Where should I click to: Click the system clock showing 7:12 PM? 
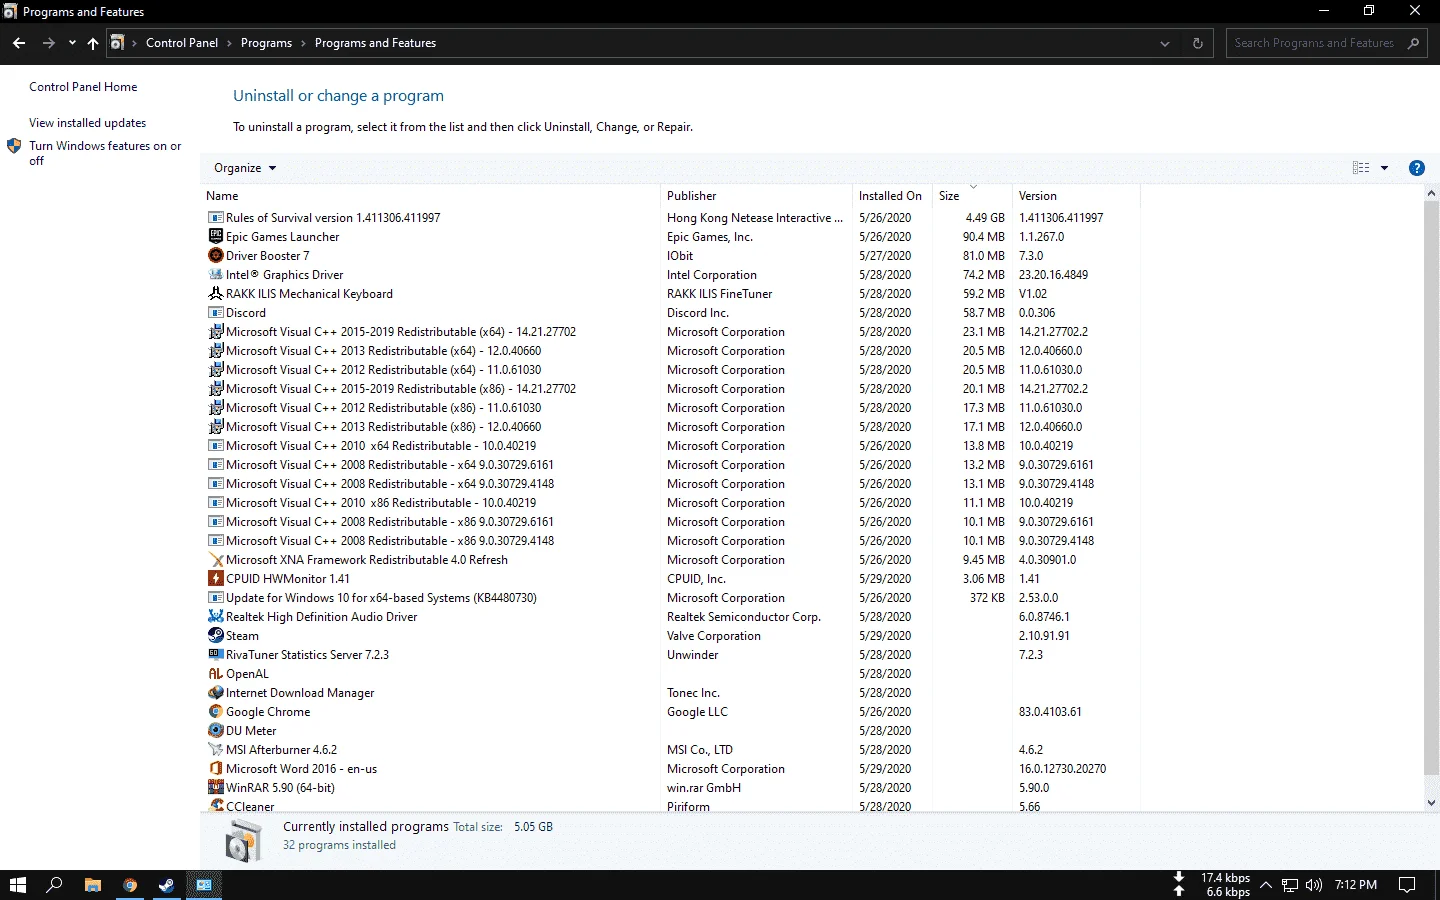click(x=1356, y=885)
